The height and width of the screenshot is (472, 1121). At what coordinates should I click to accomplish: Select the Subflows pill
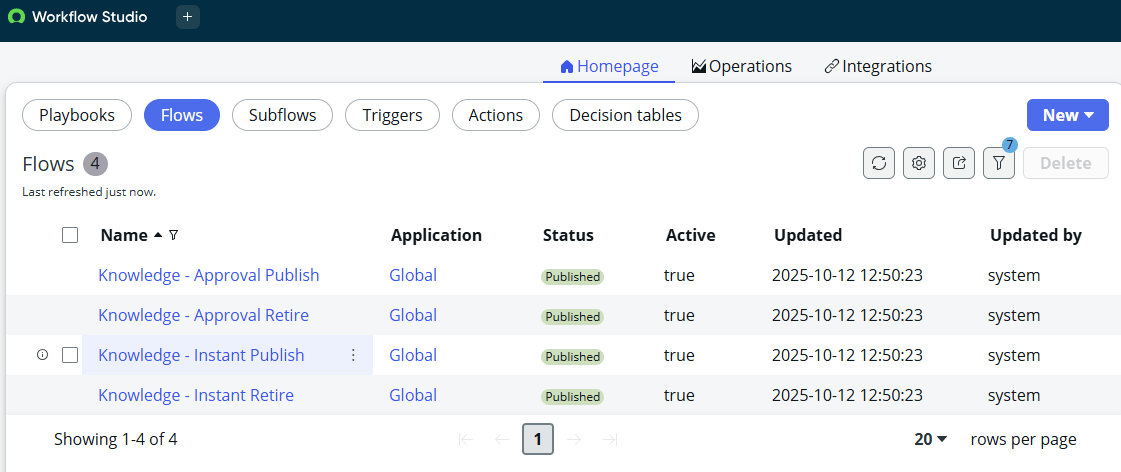click(x=282, y=115)
